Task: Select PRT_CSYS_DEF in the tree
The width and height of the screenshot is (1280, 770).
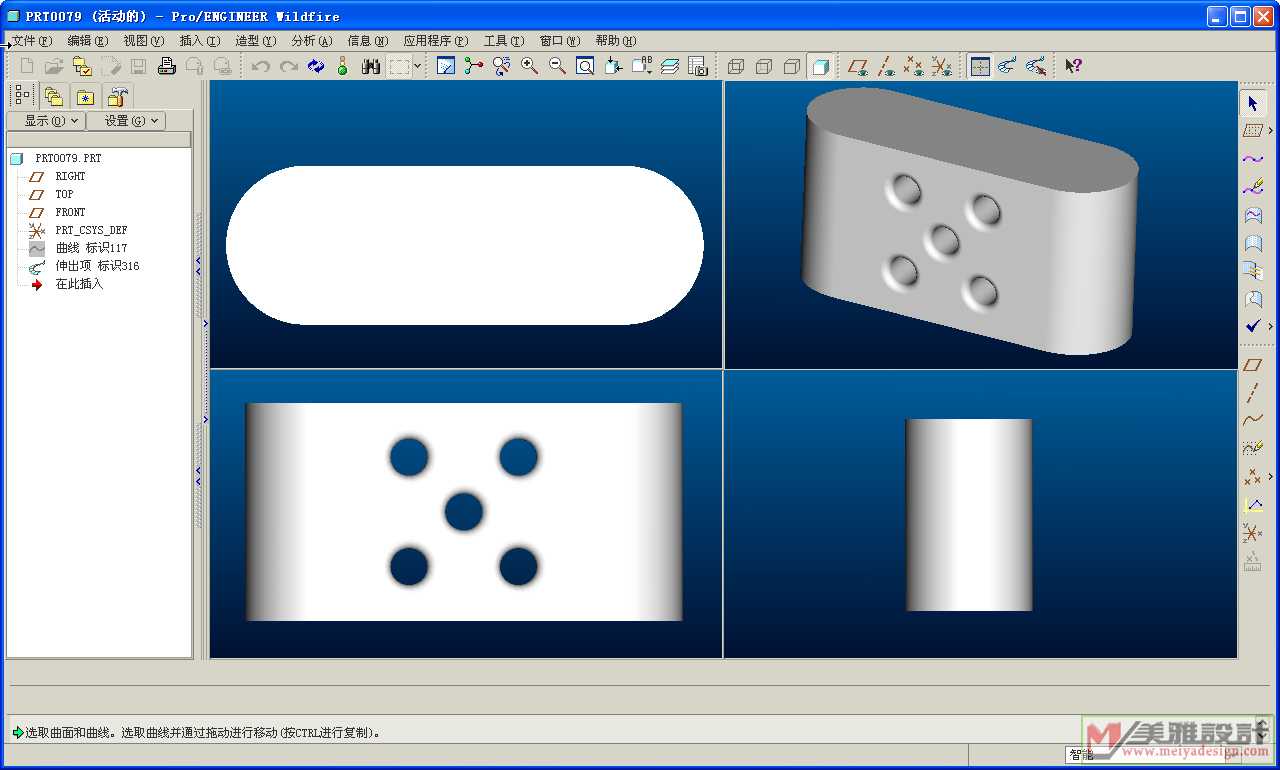Action: (91, 230)
